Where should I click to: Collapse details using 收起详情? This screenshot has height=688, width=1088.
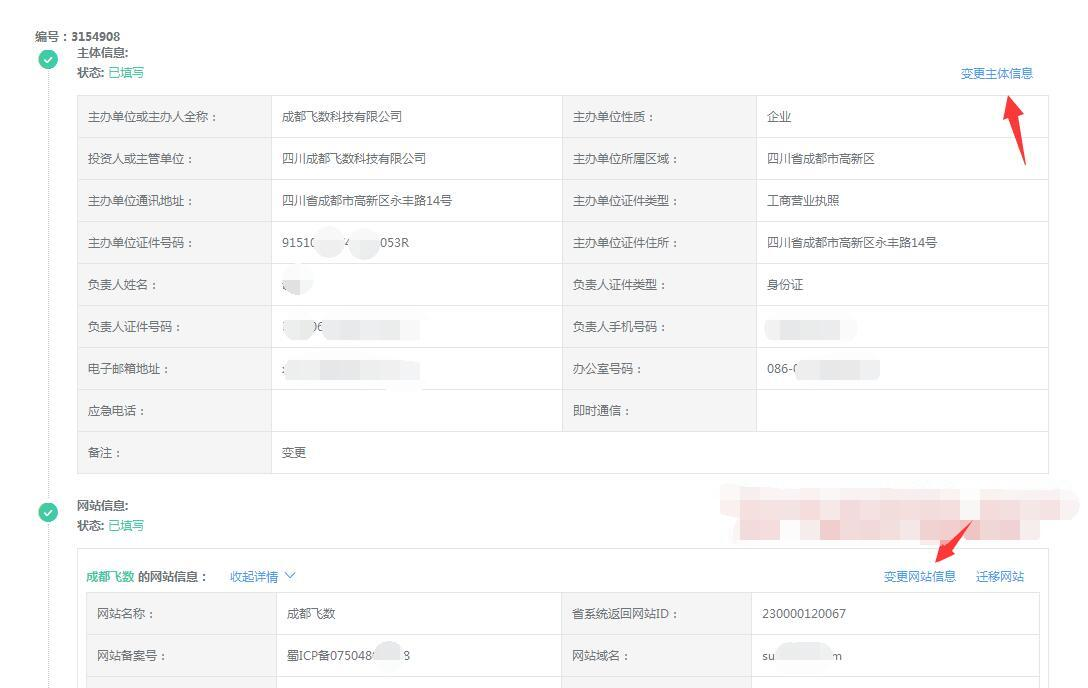coord(263,576)
